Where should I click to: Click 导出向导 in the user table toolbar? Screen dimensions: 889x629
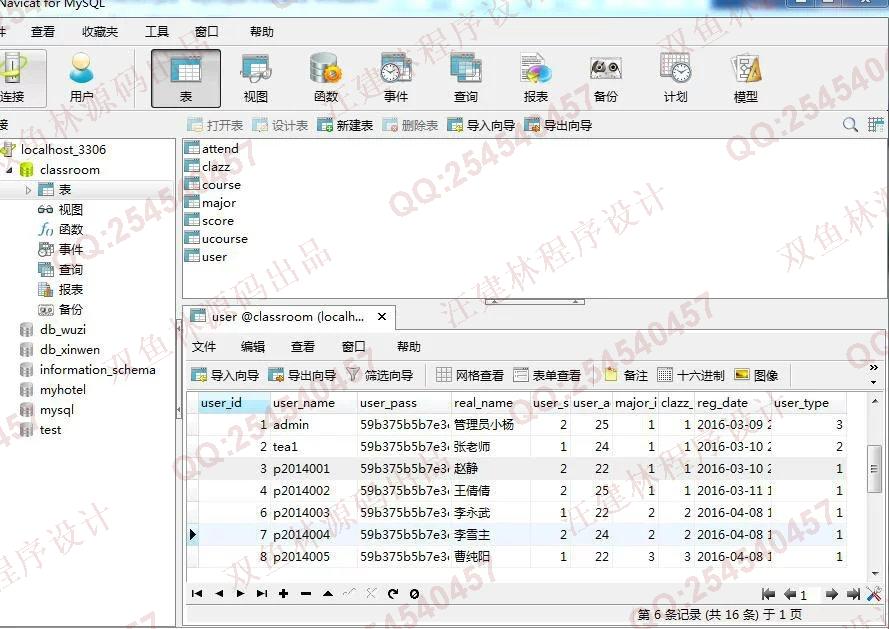tap(302, 375)
